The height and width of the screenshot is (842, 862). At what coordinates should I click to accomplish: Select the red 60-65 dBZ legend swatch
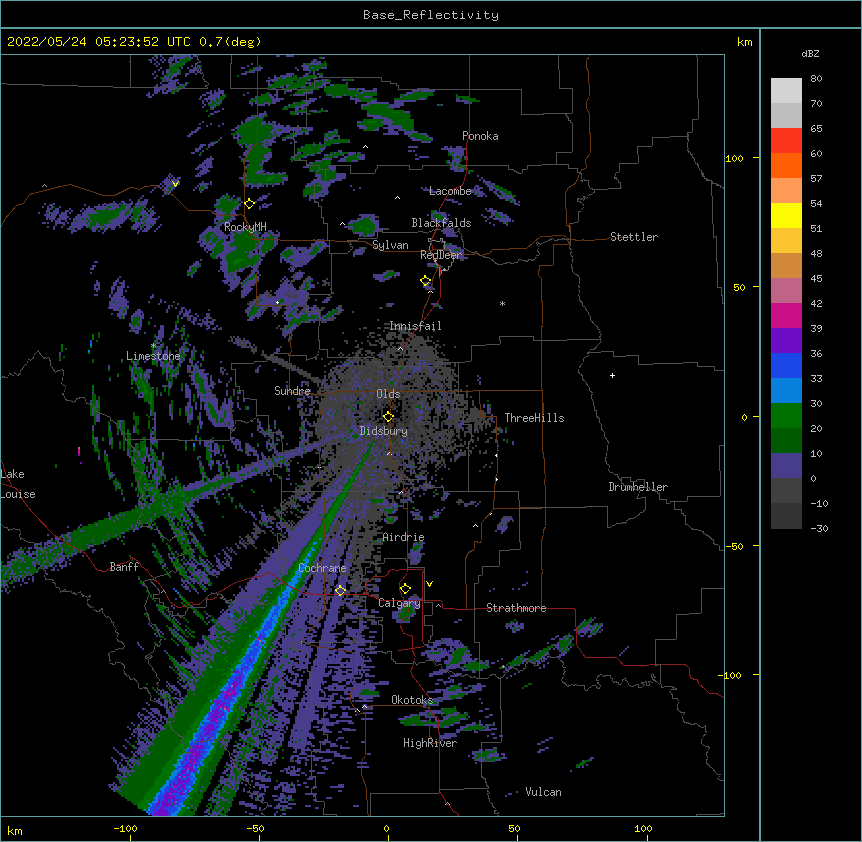click(786, 141)
